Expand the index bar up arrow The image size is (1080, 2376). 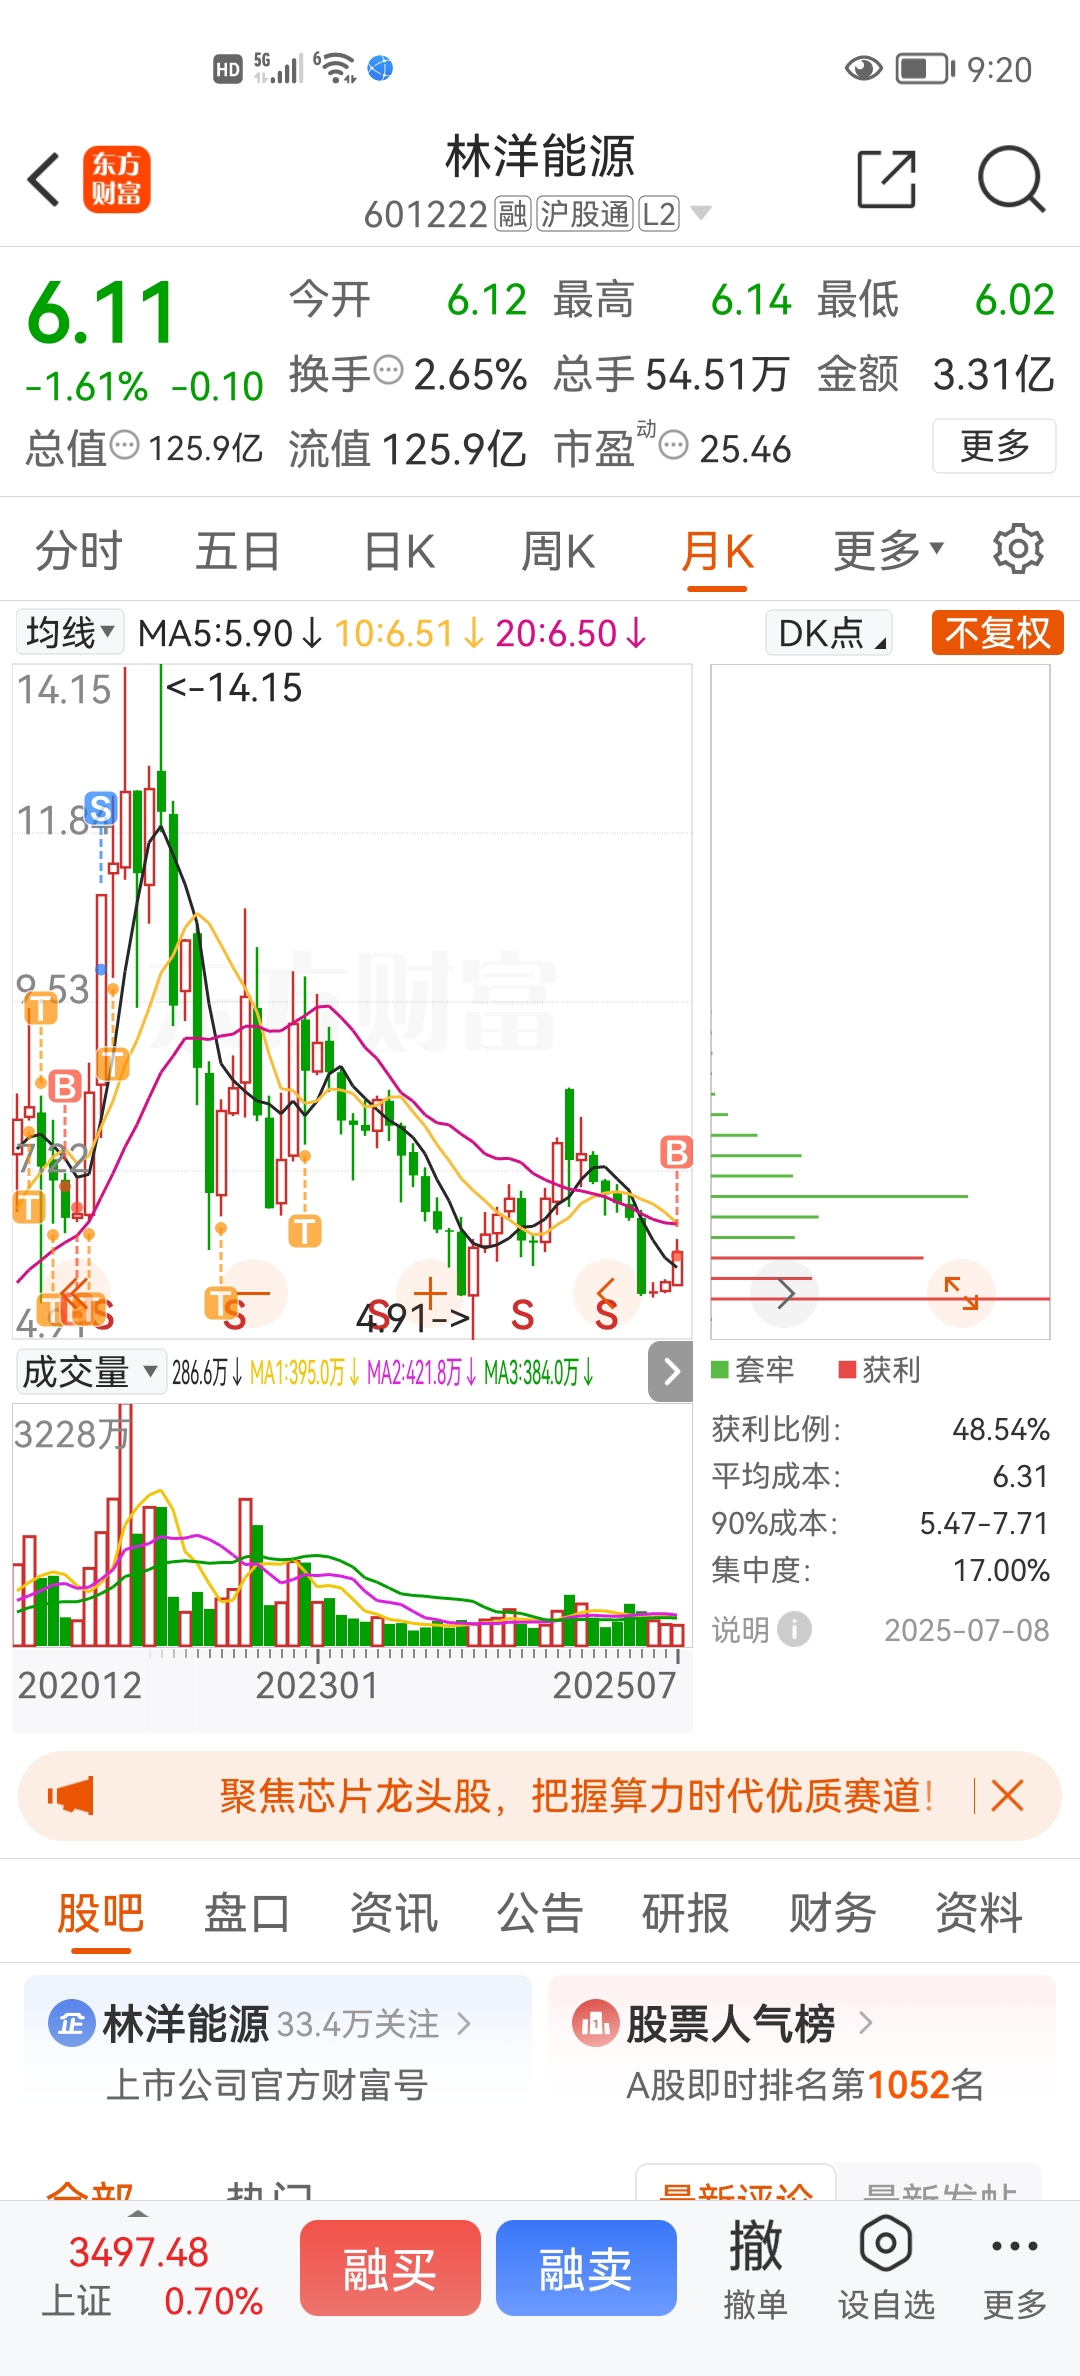click(139, 2214)
